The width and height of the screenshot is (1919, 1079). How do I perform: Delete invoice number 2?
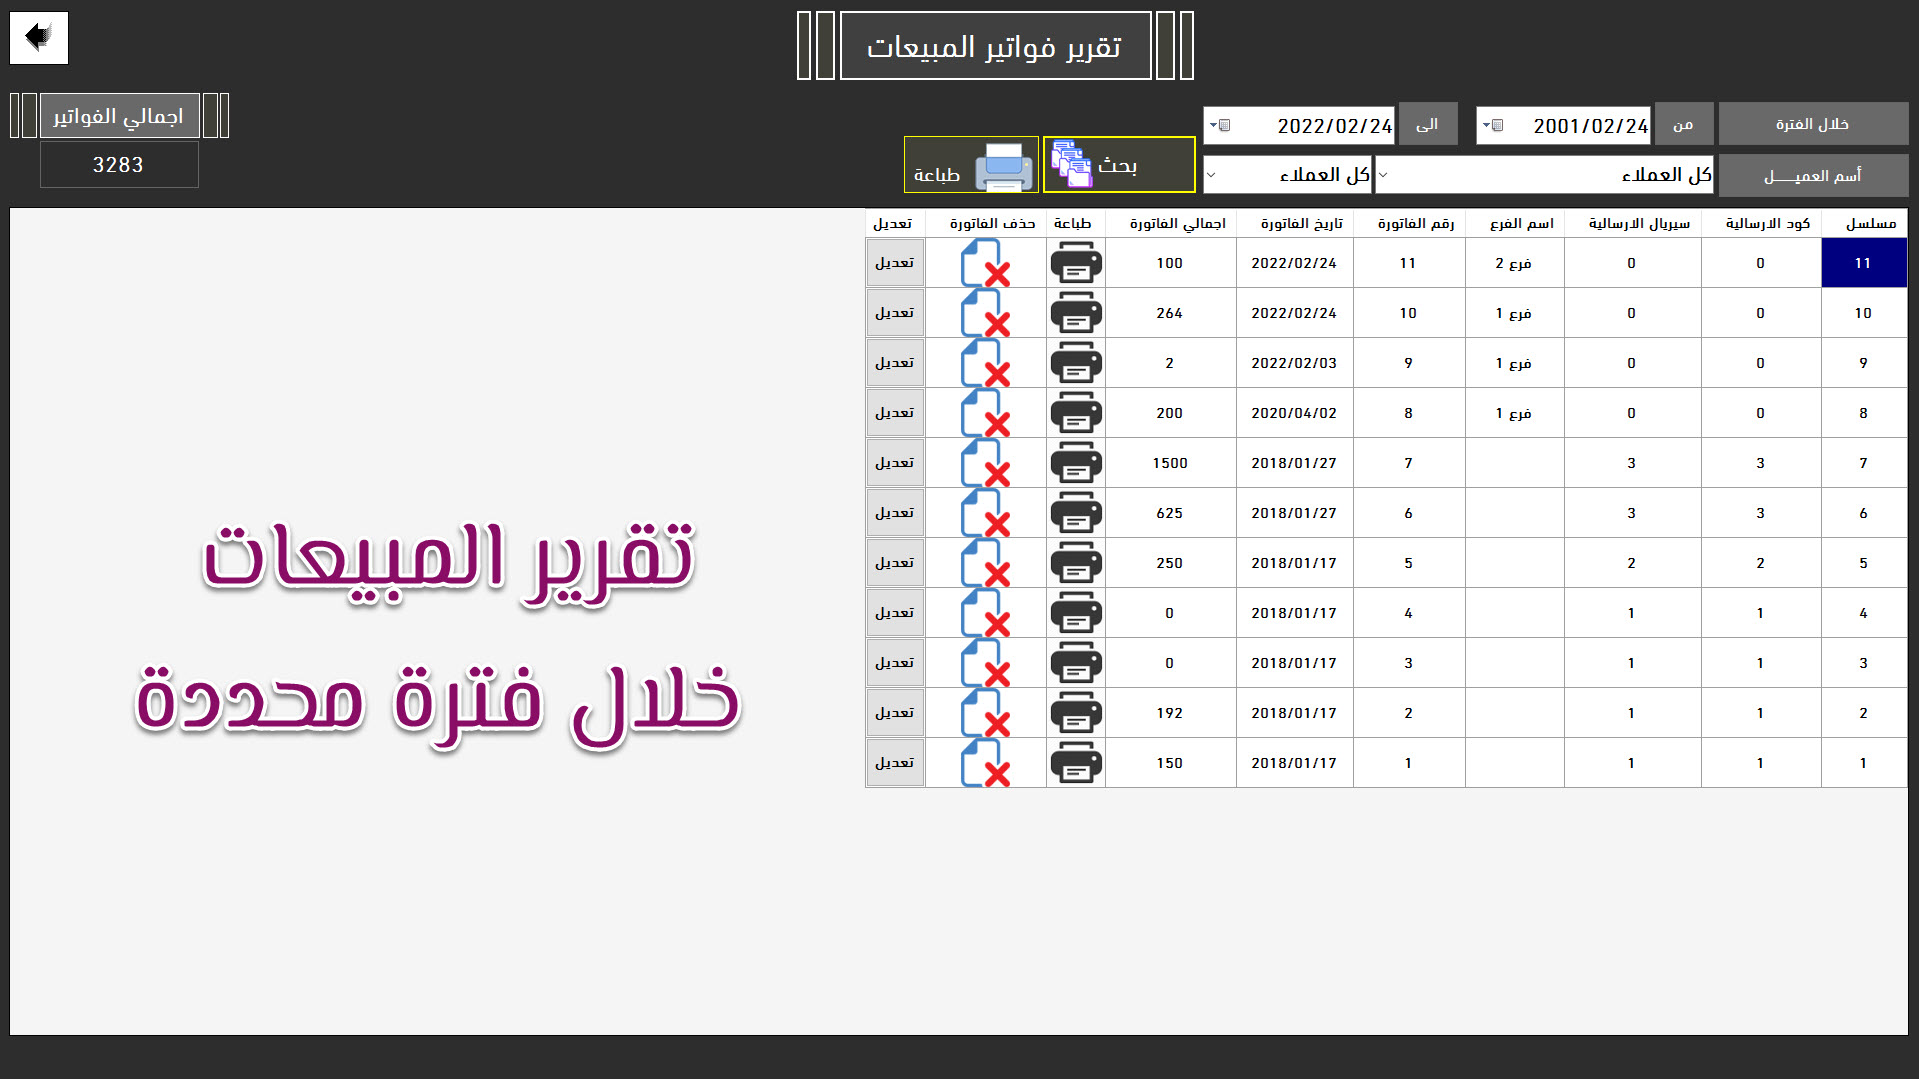(986, 713)
